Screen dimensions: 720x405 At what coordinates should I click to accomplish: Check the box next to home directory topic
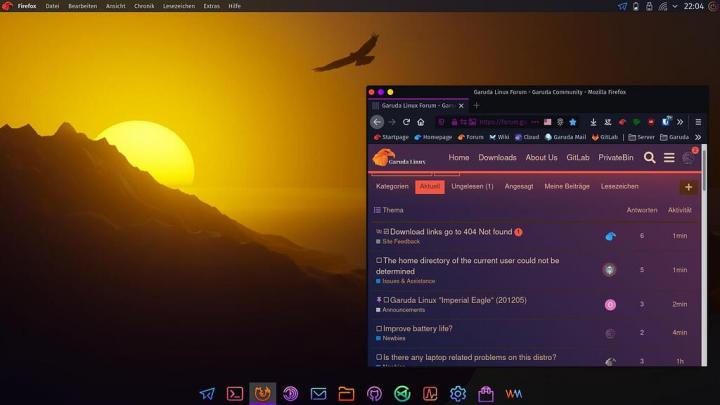click(x=379, y=260)
